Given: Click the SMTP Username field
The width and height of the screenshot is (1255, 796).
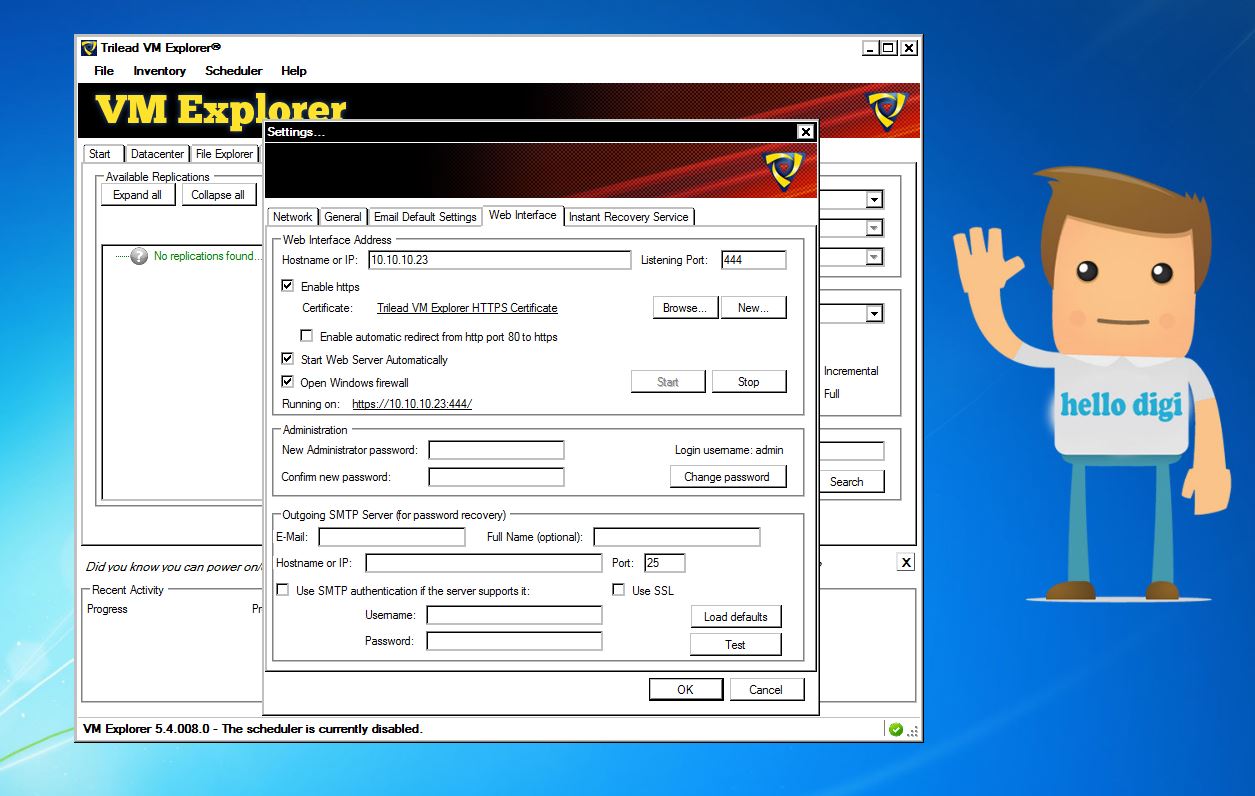Looking at the screenshot, I should (514, 615).
